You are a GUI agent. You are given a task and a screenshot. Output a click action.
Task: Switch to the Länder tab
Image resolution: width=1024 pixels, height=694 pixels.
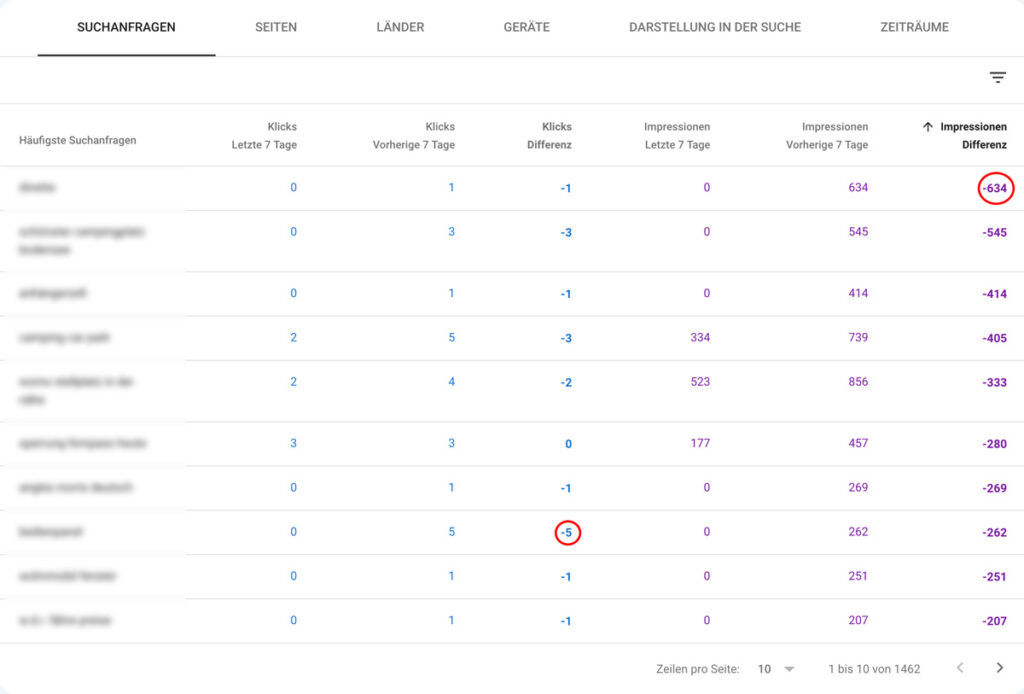(400, 27)
